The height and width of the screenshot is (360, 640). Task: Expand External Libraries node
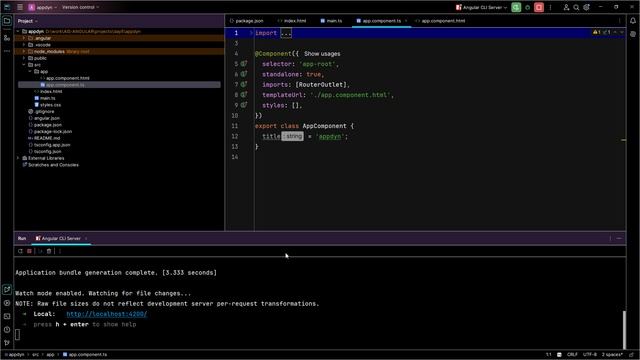(x=18, y=158)
